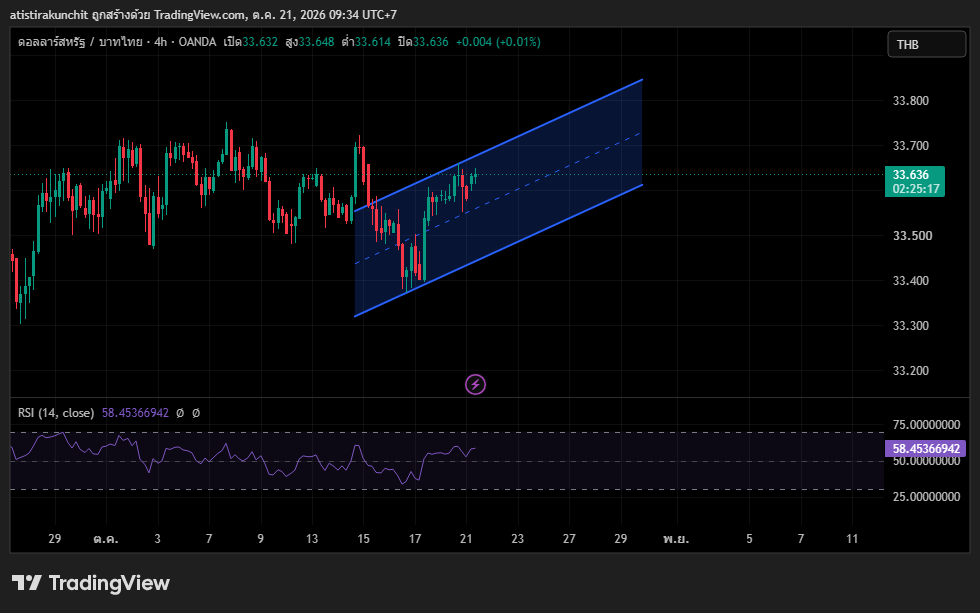Click the 33.800 price axis label
The width and height of the screenshot is (980, 613).
pos(911,101)
